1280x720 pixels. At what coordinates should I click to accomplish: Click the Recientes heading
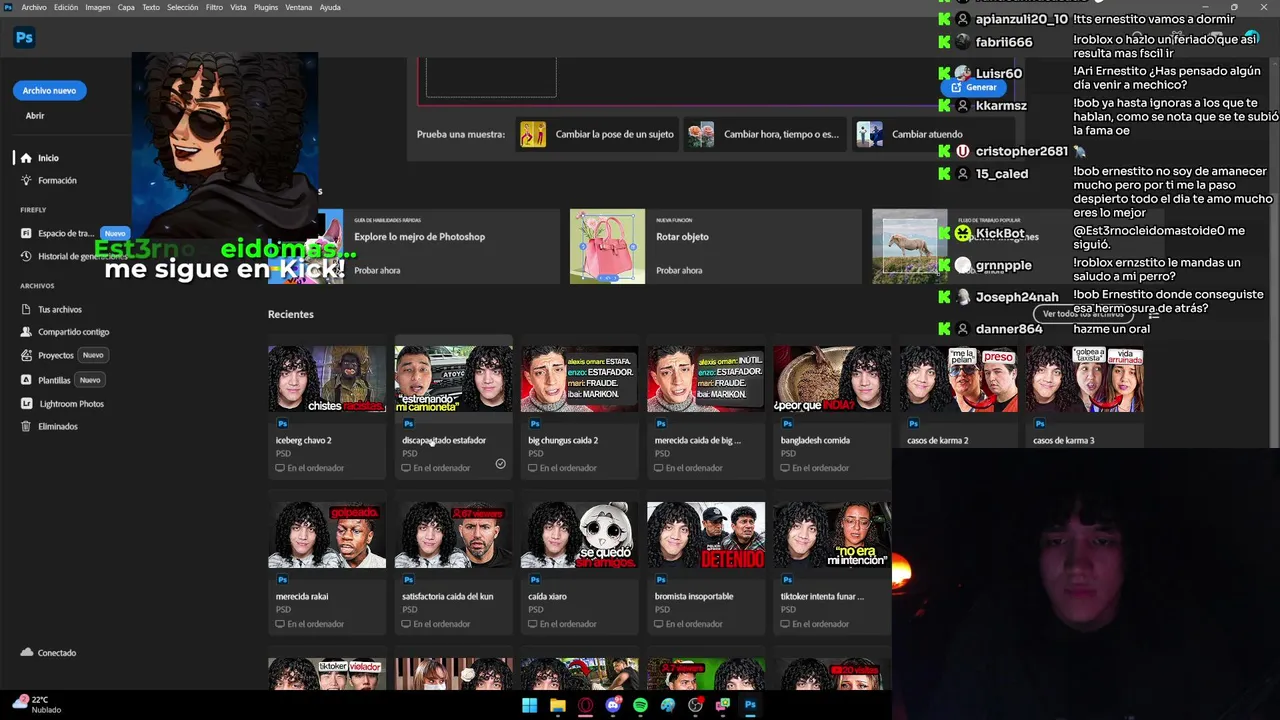[290, 314]
